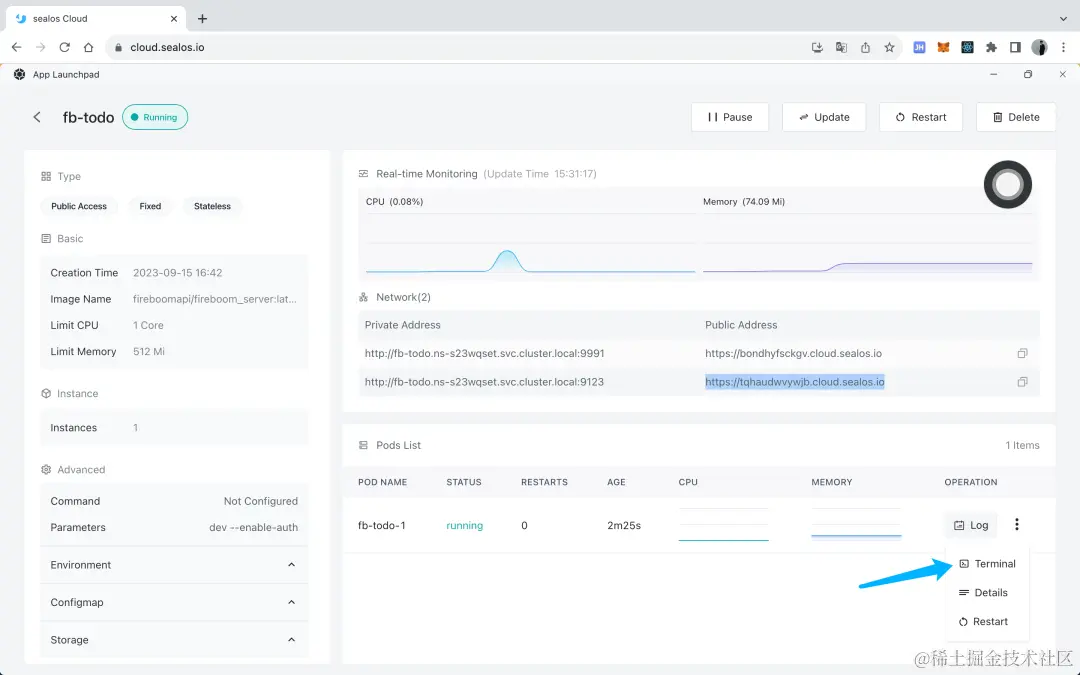Viewport: 1080px width, 675px height.
Task: Click the floating circular button near the monitoring panel
Action: (1008, 185)
